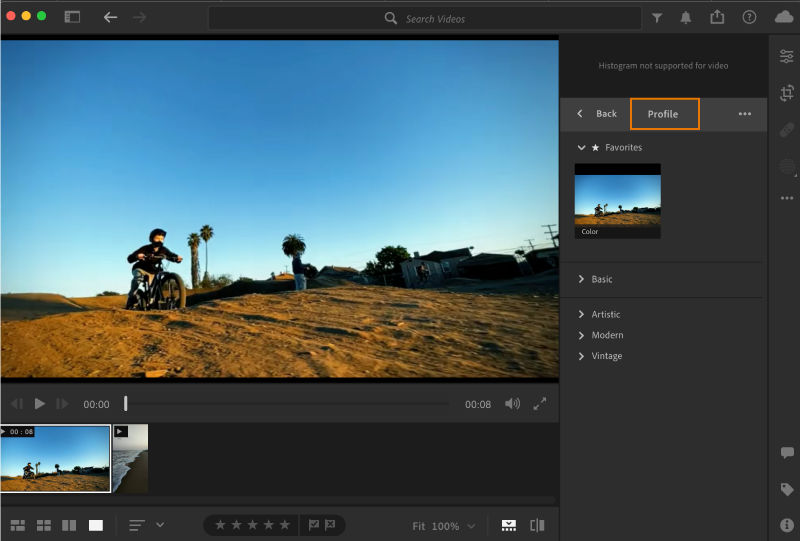
Task: Open the Edit sliders panel icon
Action: click(787, 56)
